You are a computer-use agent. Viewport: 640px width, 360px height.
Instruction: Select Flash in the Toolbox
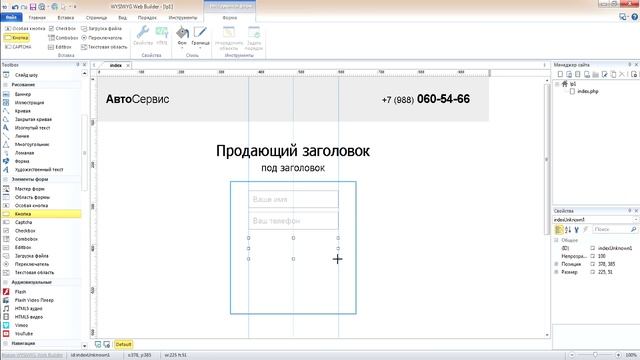(20, 292)
